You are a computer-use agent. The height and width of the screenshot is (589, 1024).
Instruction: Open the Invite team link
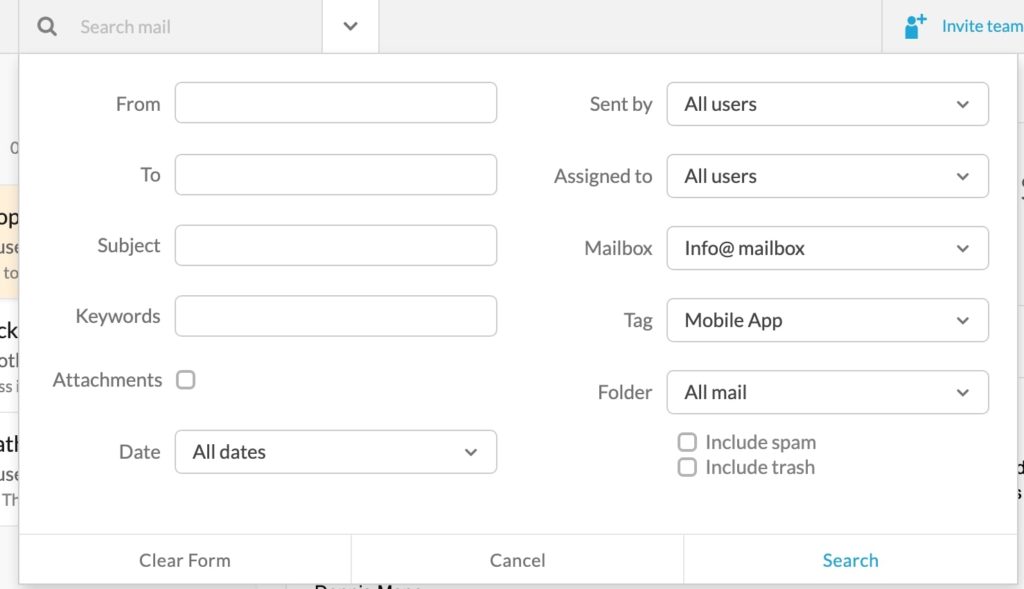click(982, 26)
